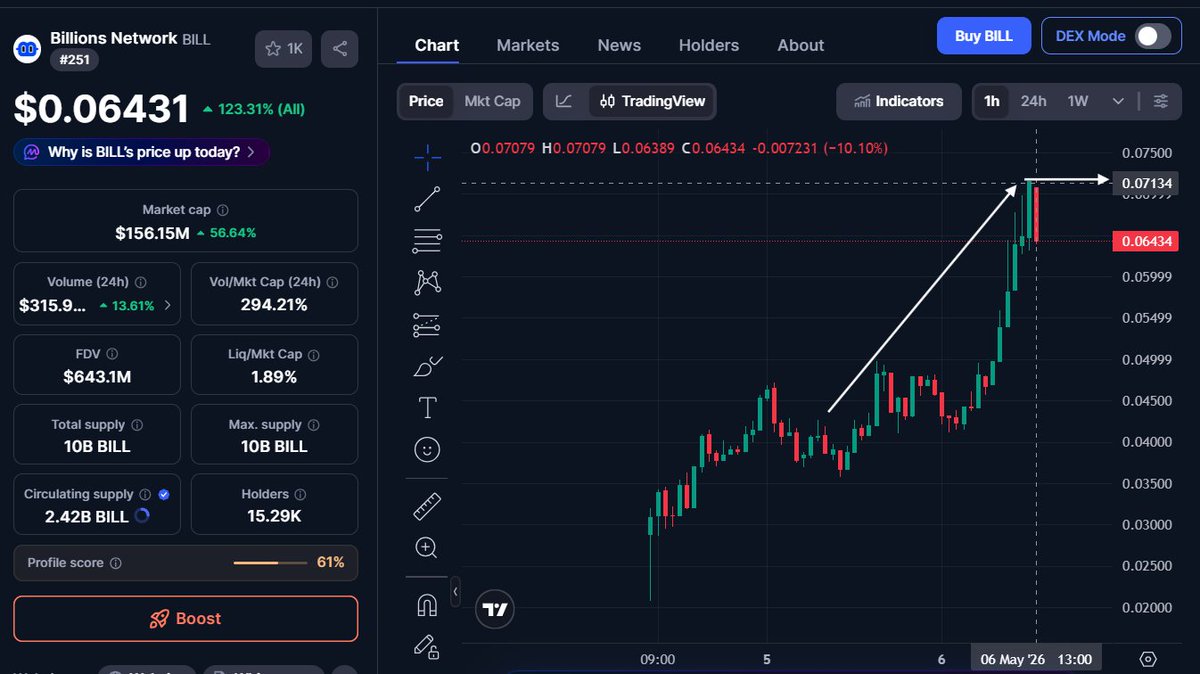
Task: Select the 24h timeframe
Action: [x=1033, y=101]
